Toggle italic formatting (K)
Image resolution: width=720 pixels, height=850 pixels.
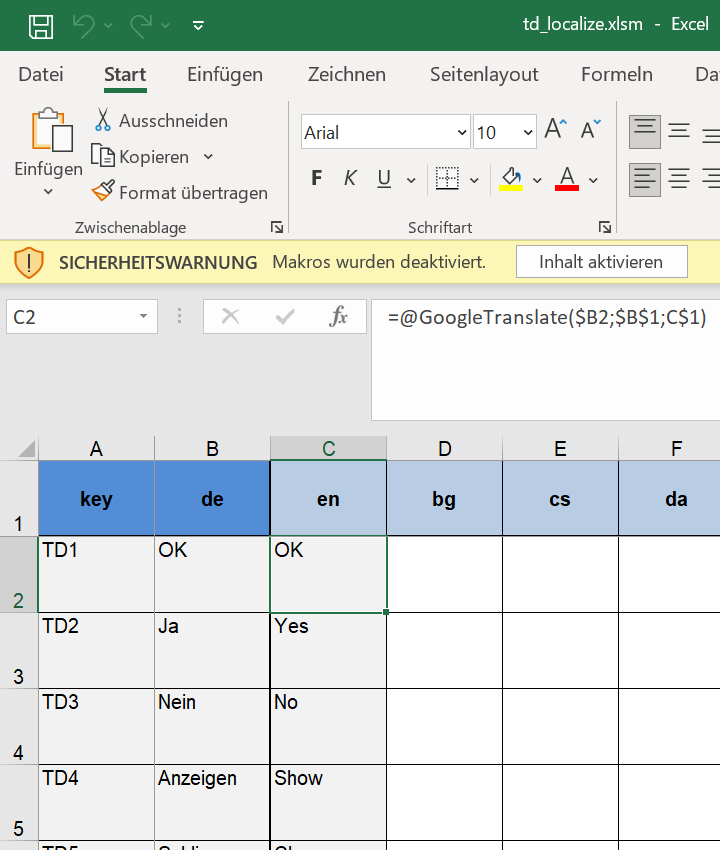pyautogui.click(x=350, y=179)
